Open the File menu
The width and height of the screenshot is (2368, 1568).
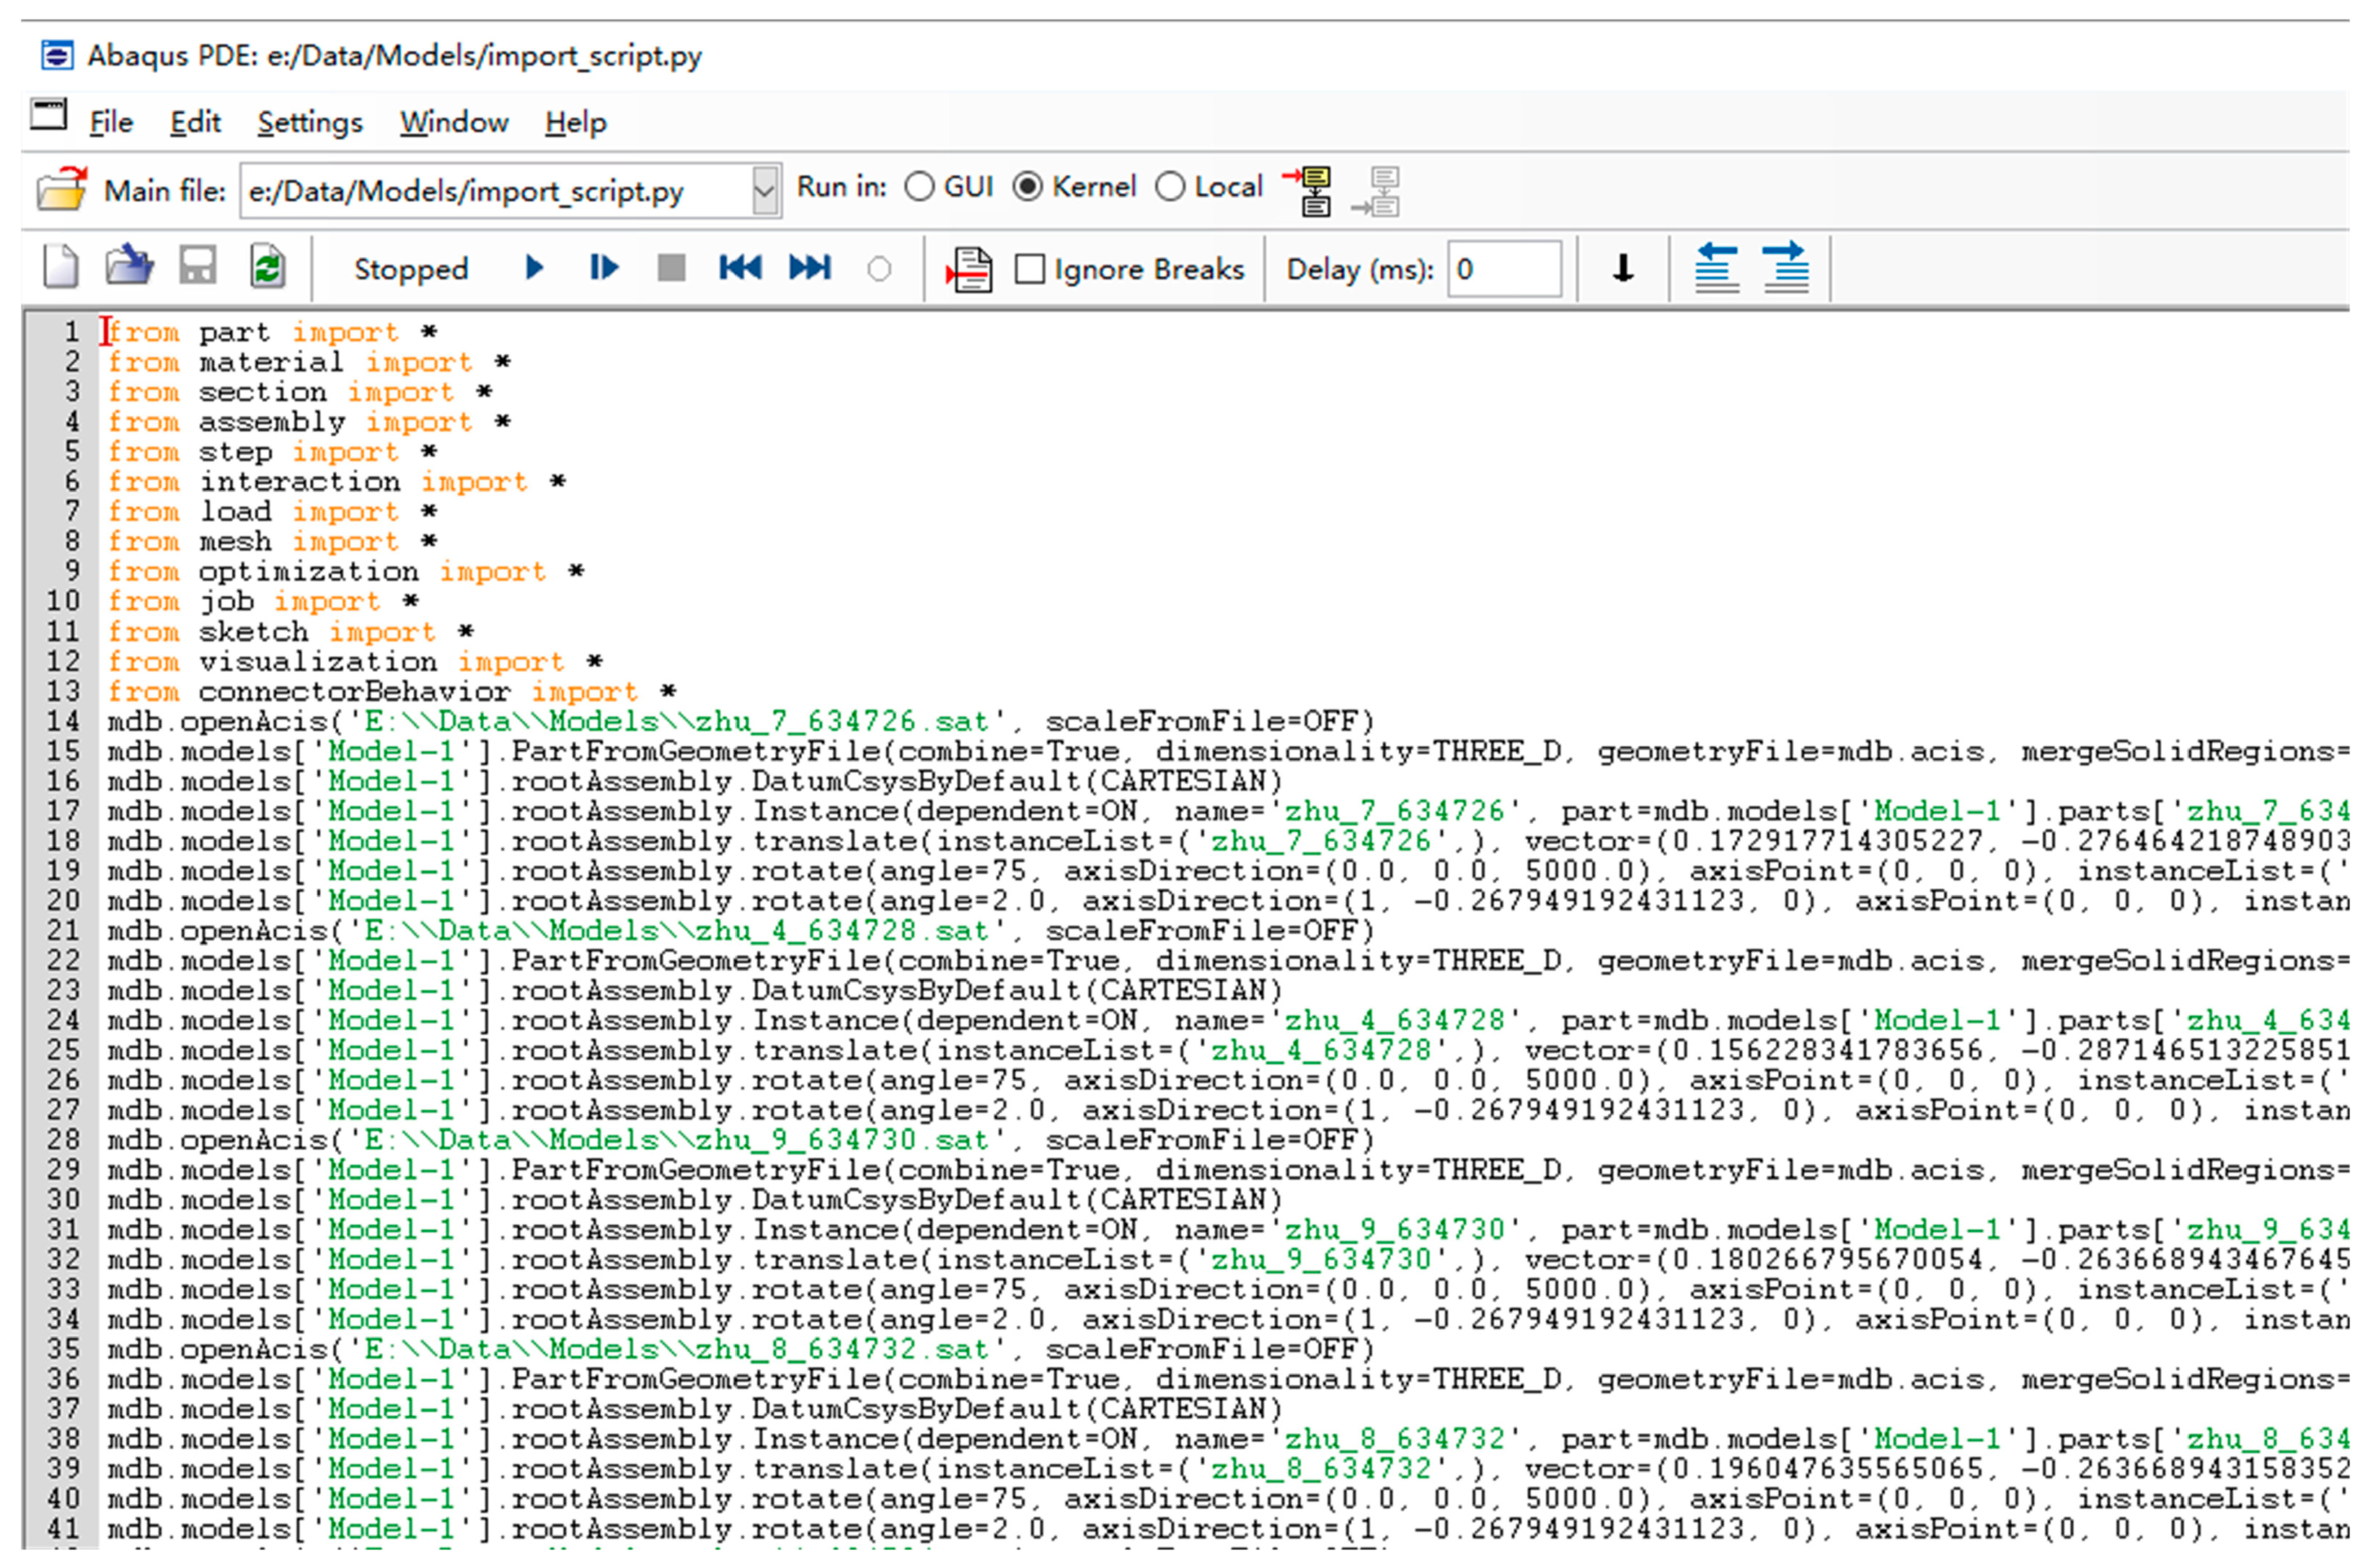[111, 122]
